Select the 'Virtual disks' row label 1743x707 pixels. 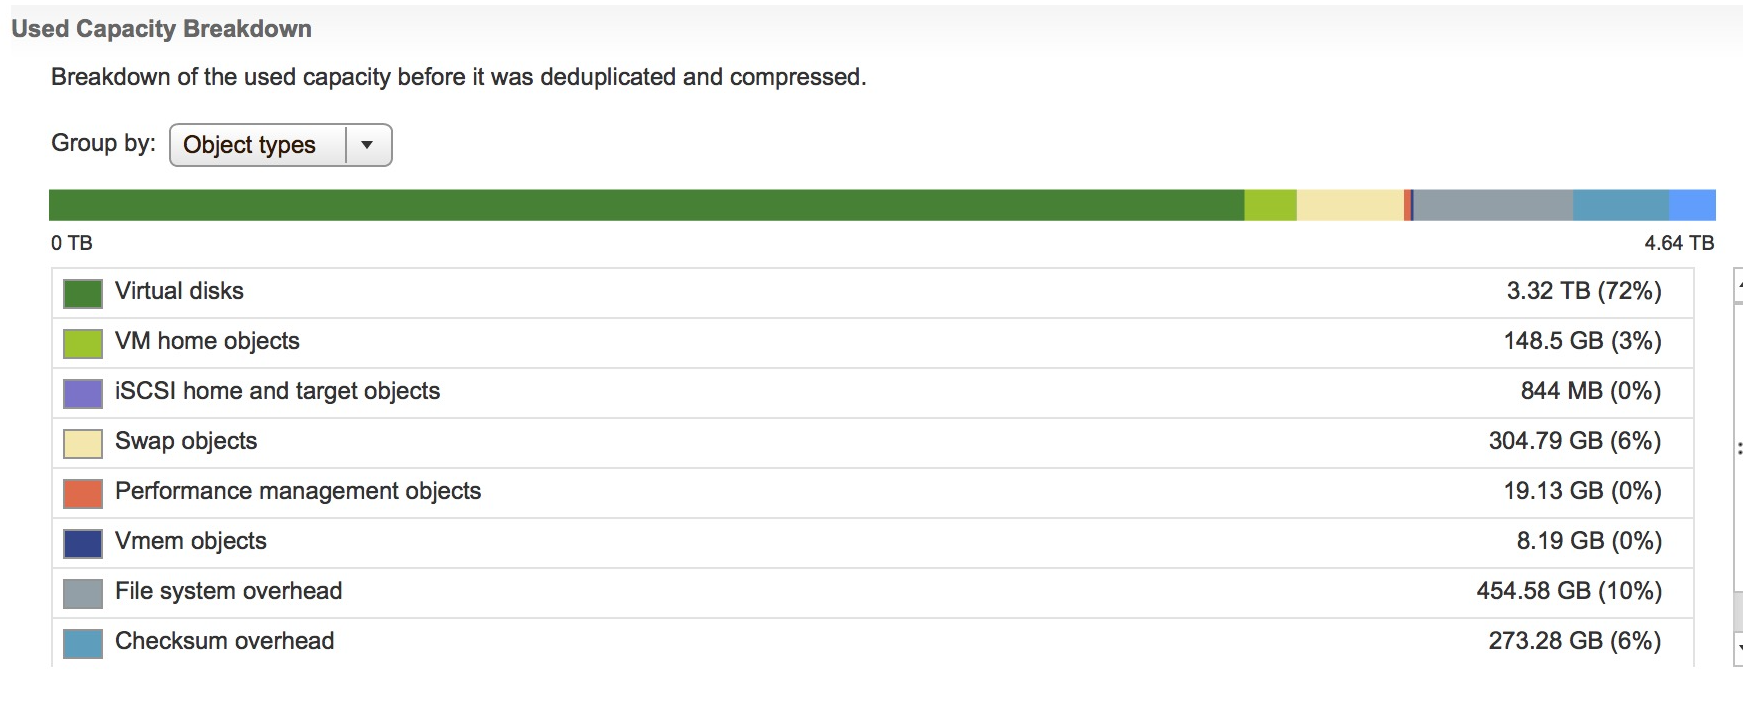tap(179, 291)
